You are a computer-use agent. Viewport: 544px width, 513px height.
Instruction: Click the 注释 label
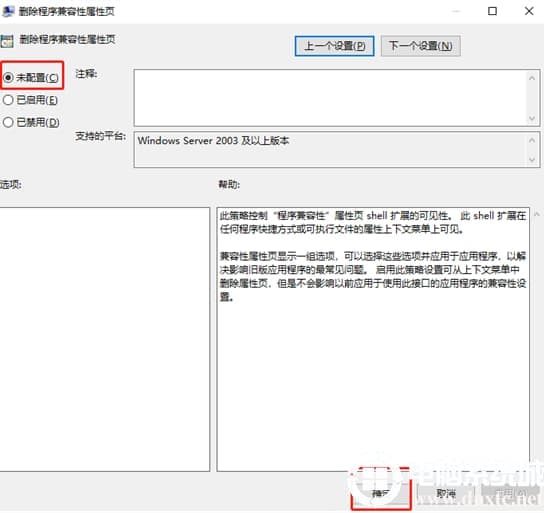coord(86,74)
